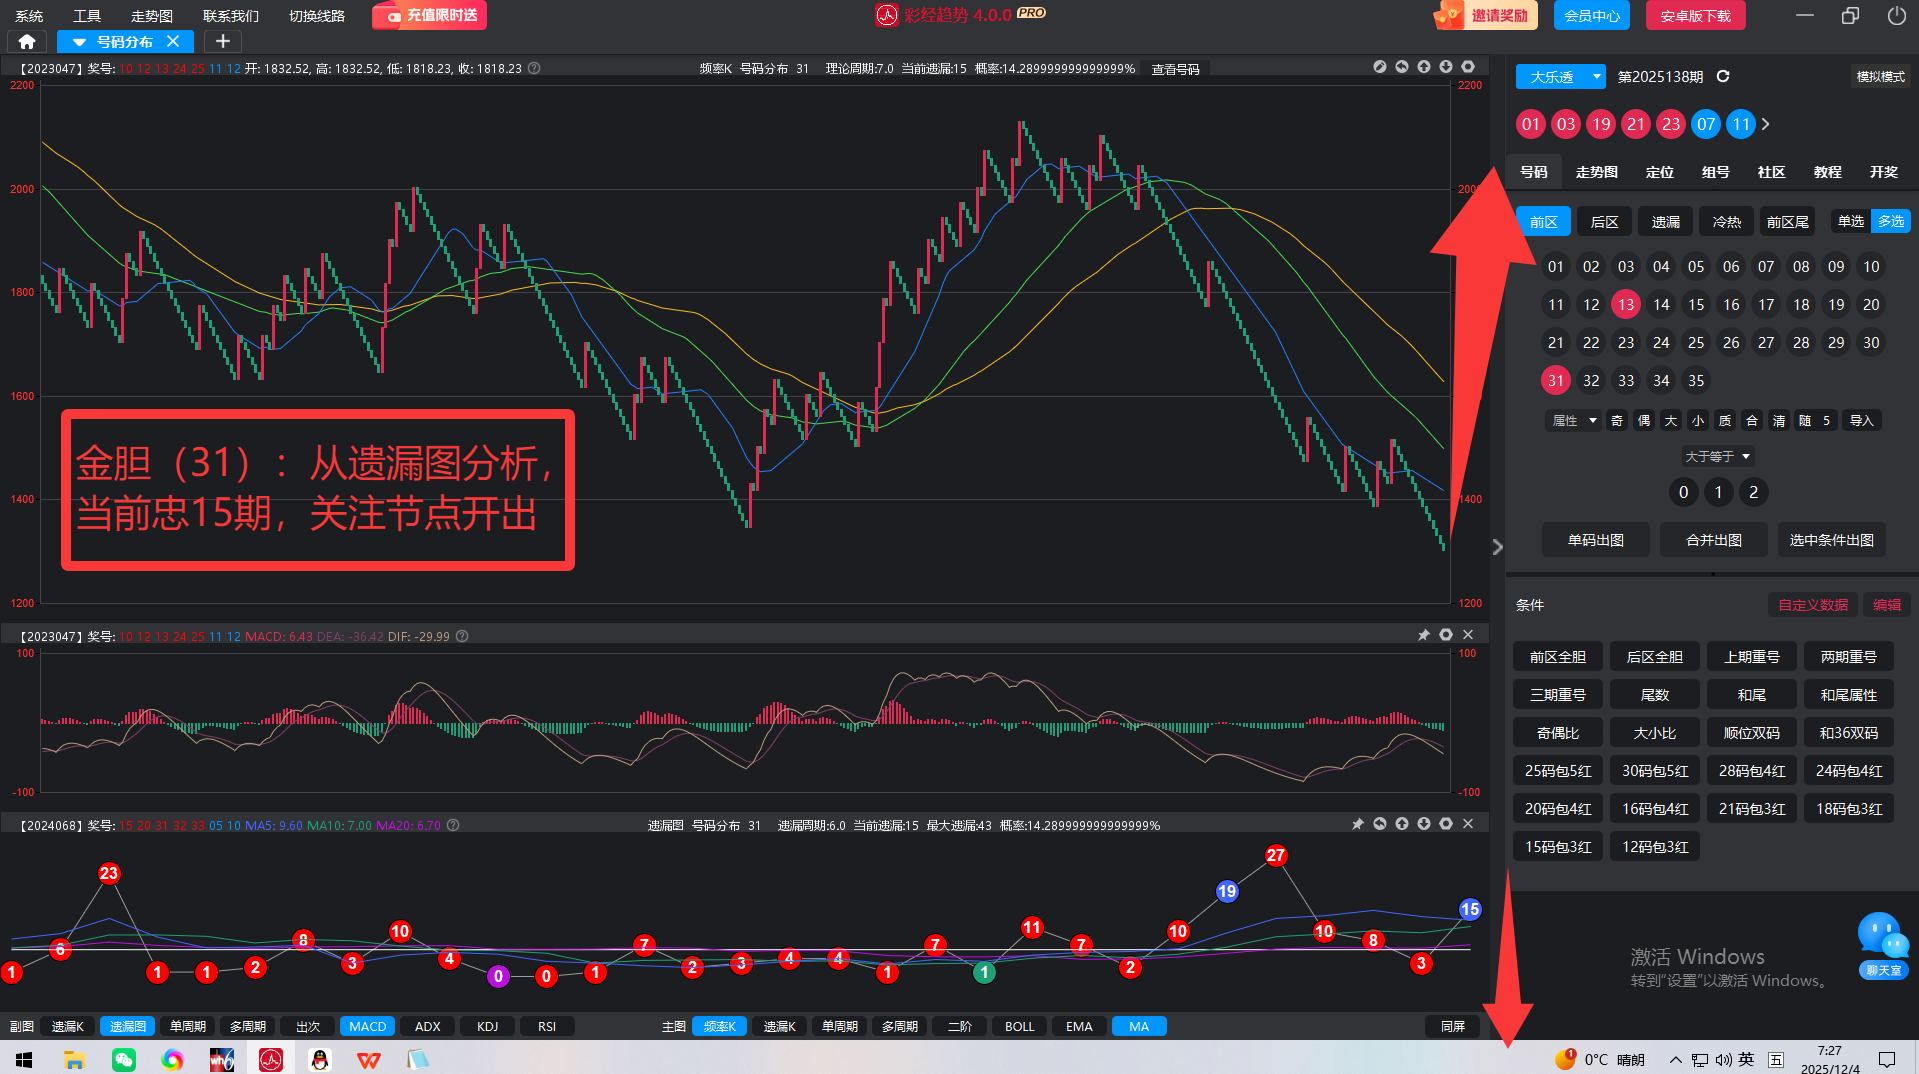
Task: Expand the 属性 attribute dropdown
Action: click(x=1574, y=420)
